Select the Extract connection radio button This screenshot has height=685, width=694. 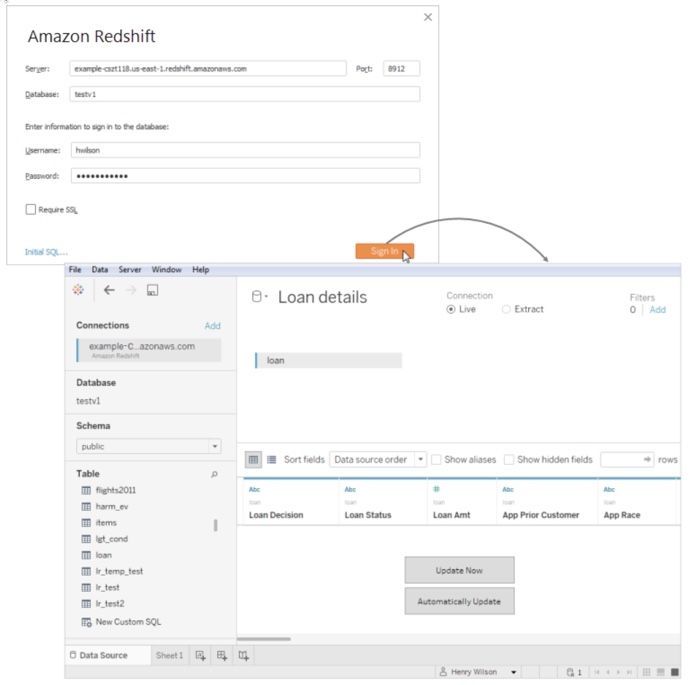(506, 309)
